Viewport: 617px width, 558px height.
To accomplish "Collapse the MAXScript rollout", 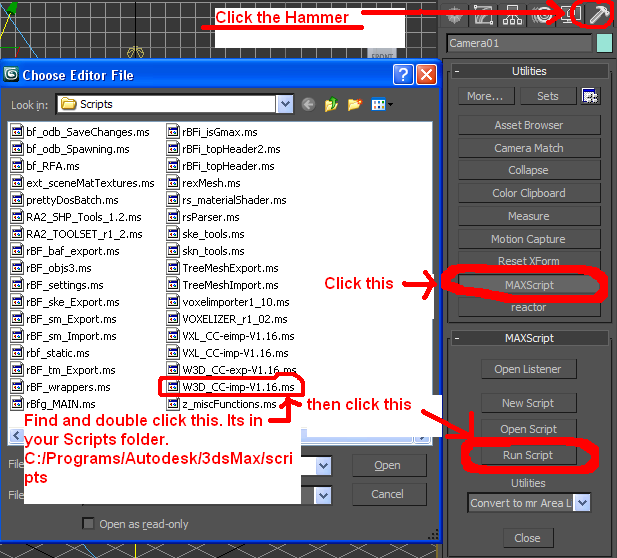I will (x=530, y=338).
